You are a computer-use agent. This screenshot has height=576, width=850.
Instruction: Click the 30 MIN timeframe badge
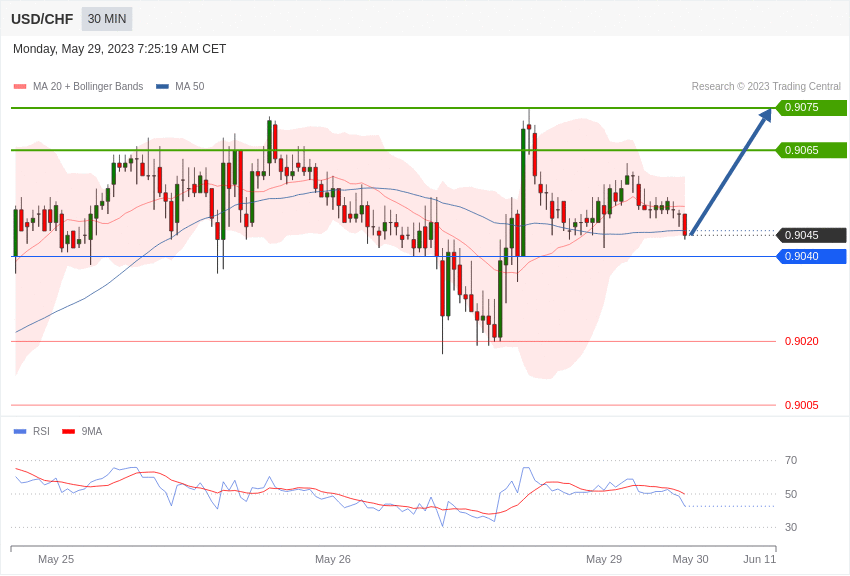[x=107, y=19]
